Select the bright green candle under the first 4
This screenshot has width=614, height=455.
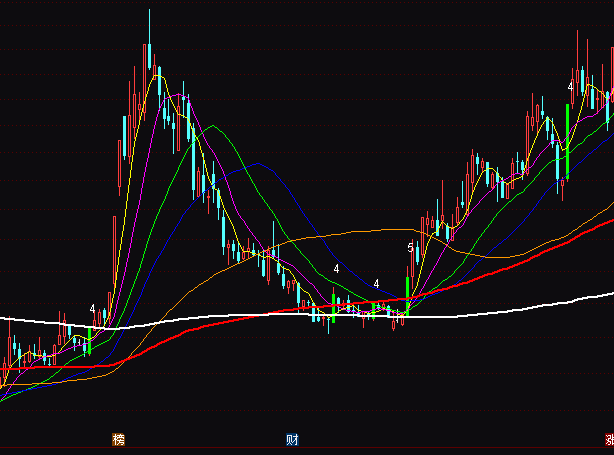click(x=89, y=340)
